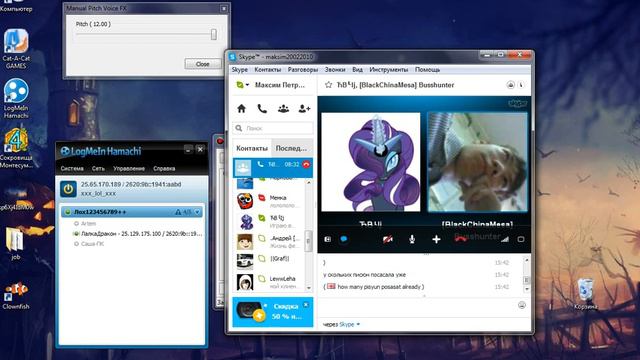Viewport: 640px width, 360px height.
Task: Open Skype Home with the house icon
Action: coord(241,109)
